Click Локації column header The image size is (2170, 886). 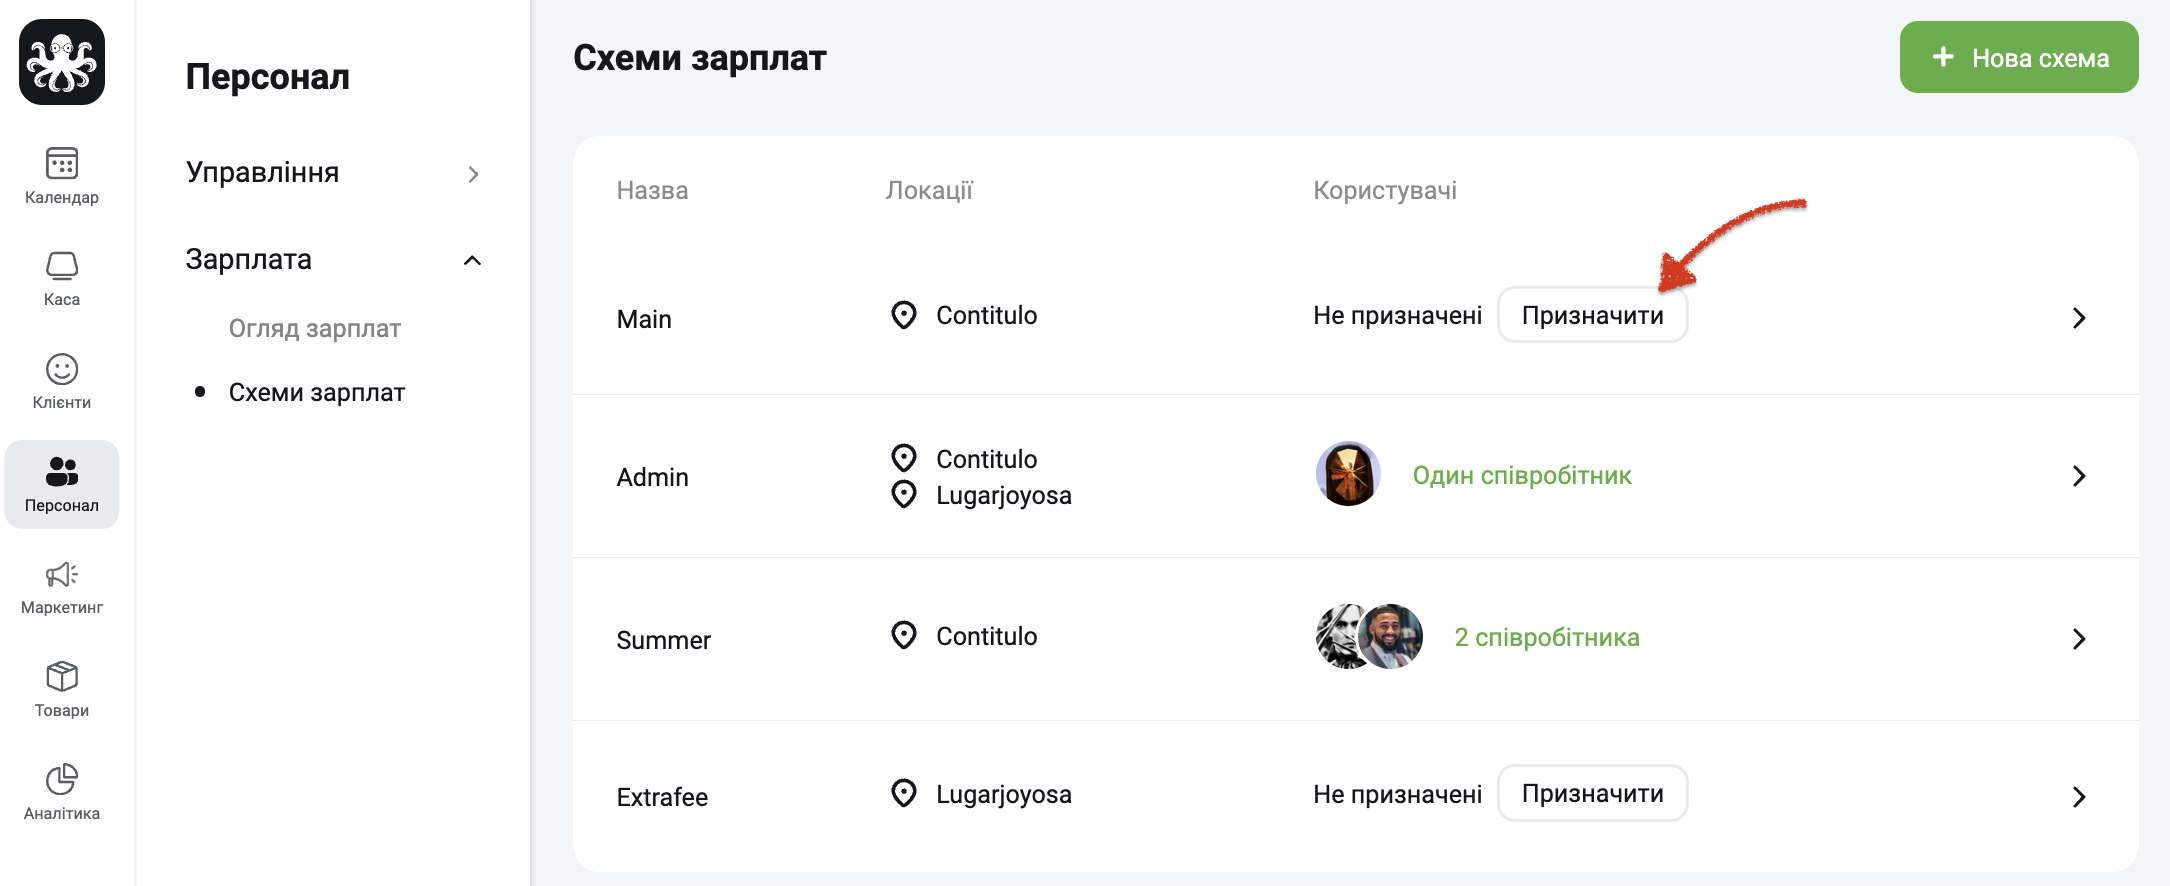point(929,190)
